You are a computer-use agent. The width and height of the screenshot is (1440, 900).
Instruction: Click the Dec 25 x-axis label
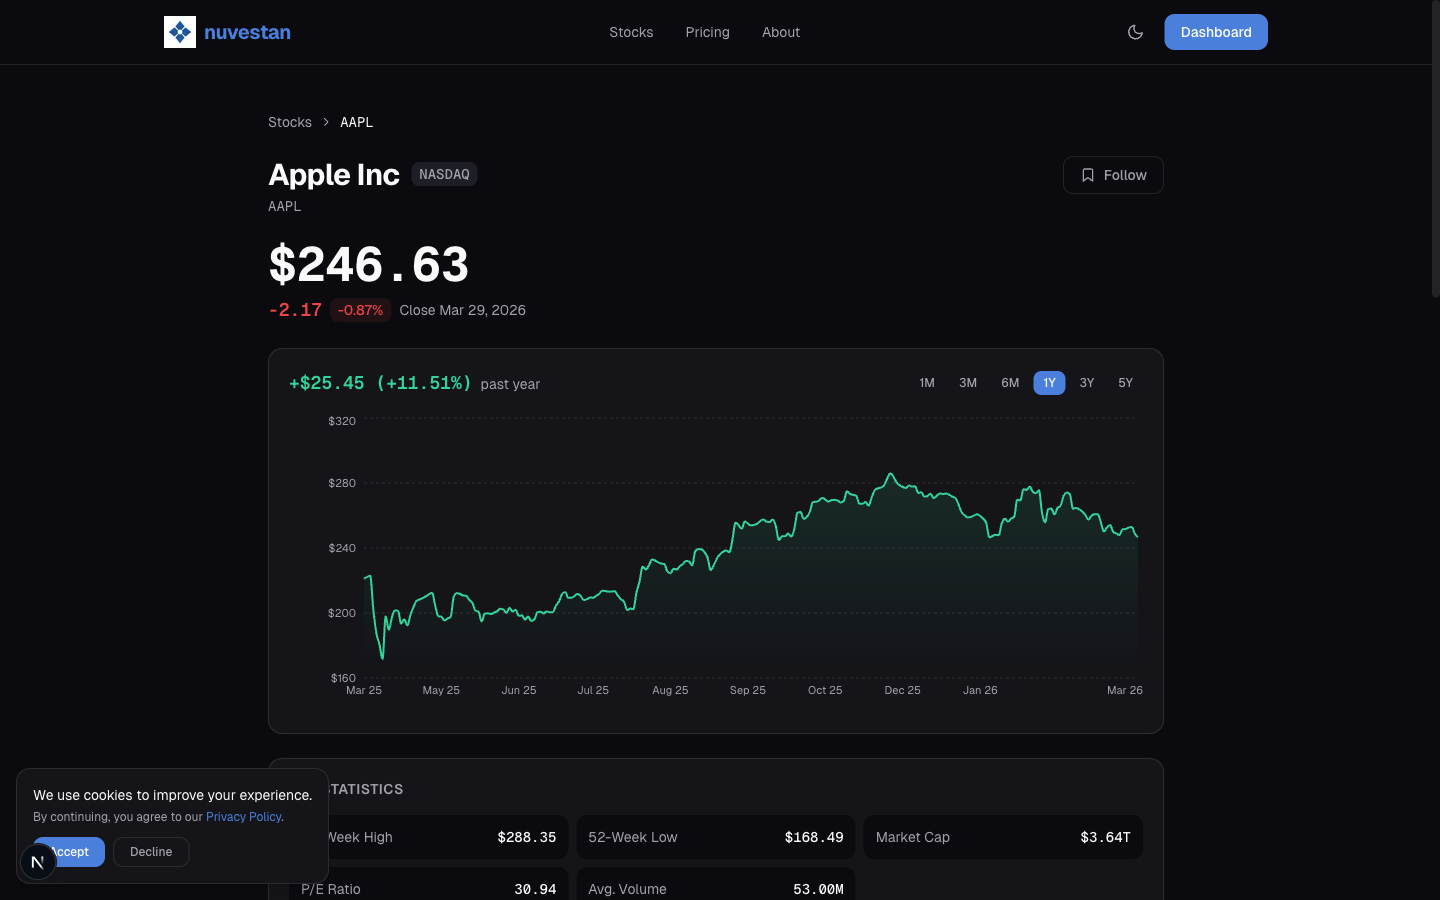coord(902,690)
